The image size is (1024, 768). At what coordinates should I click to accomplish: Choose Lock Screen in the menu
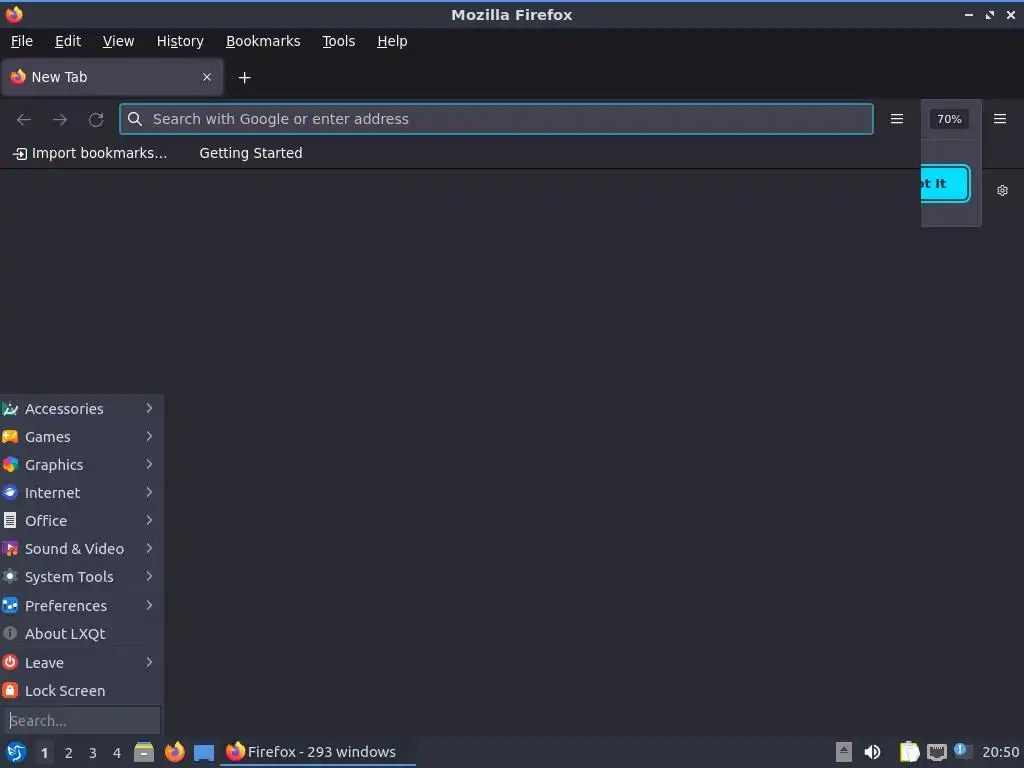point(82,691)
